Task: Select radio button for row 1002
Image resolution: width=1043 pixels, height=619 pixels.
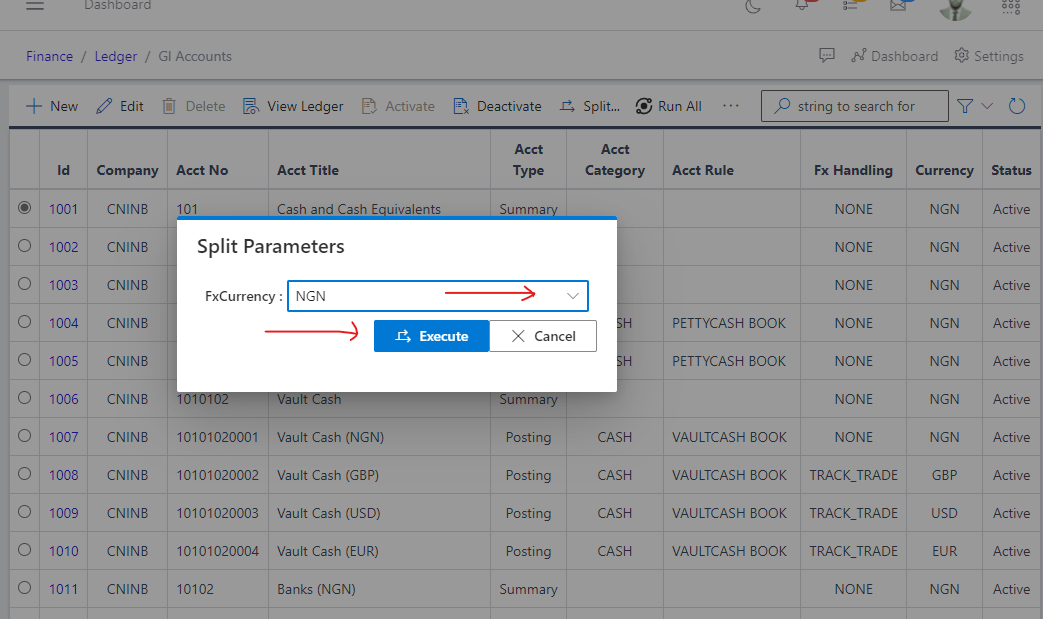Action: point(25,246)
